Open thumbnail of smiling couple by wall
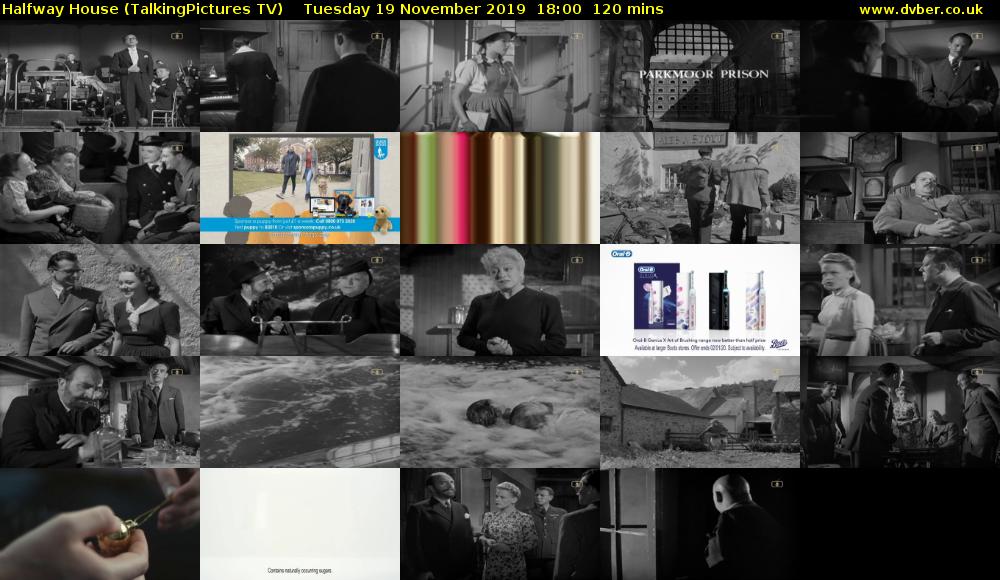Image resolution: width=1000 pixels, height=580 pixels. tap(100, 300)
